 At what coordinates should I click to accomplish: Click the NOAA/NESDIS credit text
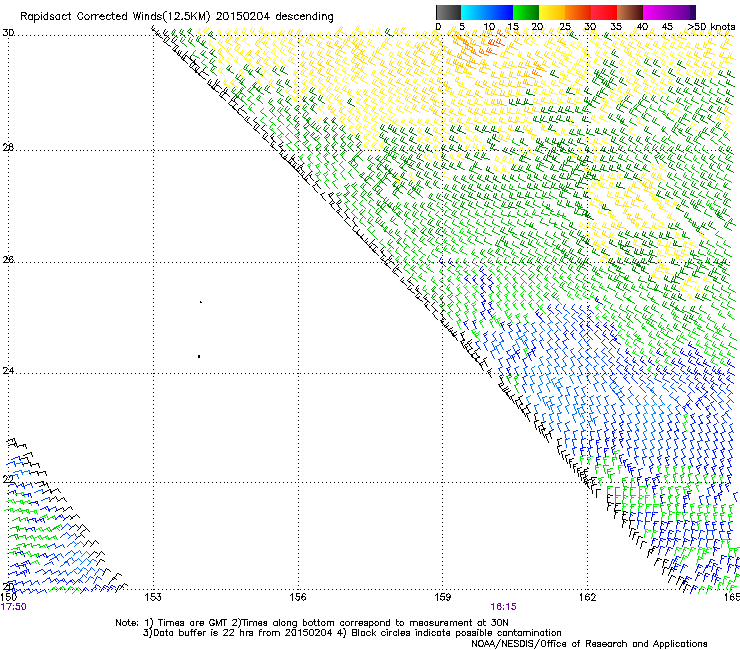pyautogui.click(x=589, y=644)
